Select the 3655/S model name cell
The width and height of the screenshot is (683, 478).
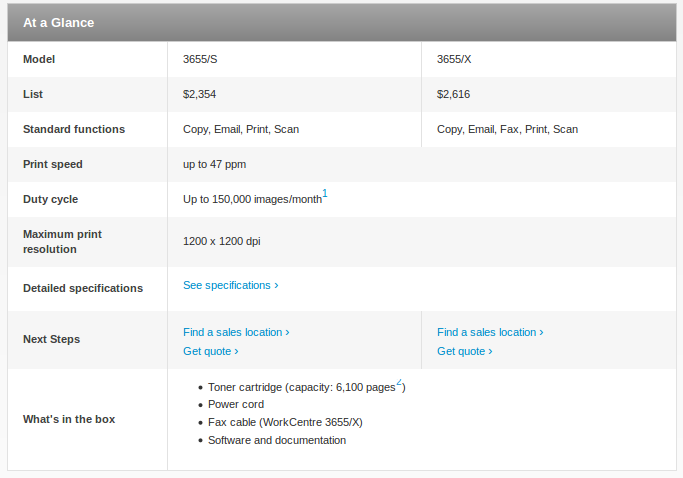coord(201,59)
